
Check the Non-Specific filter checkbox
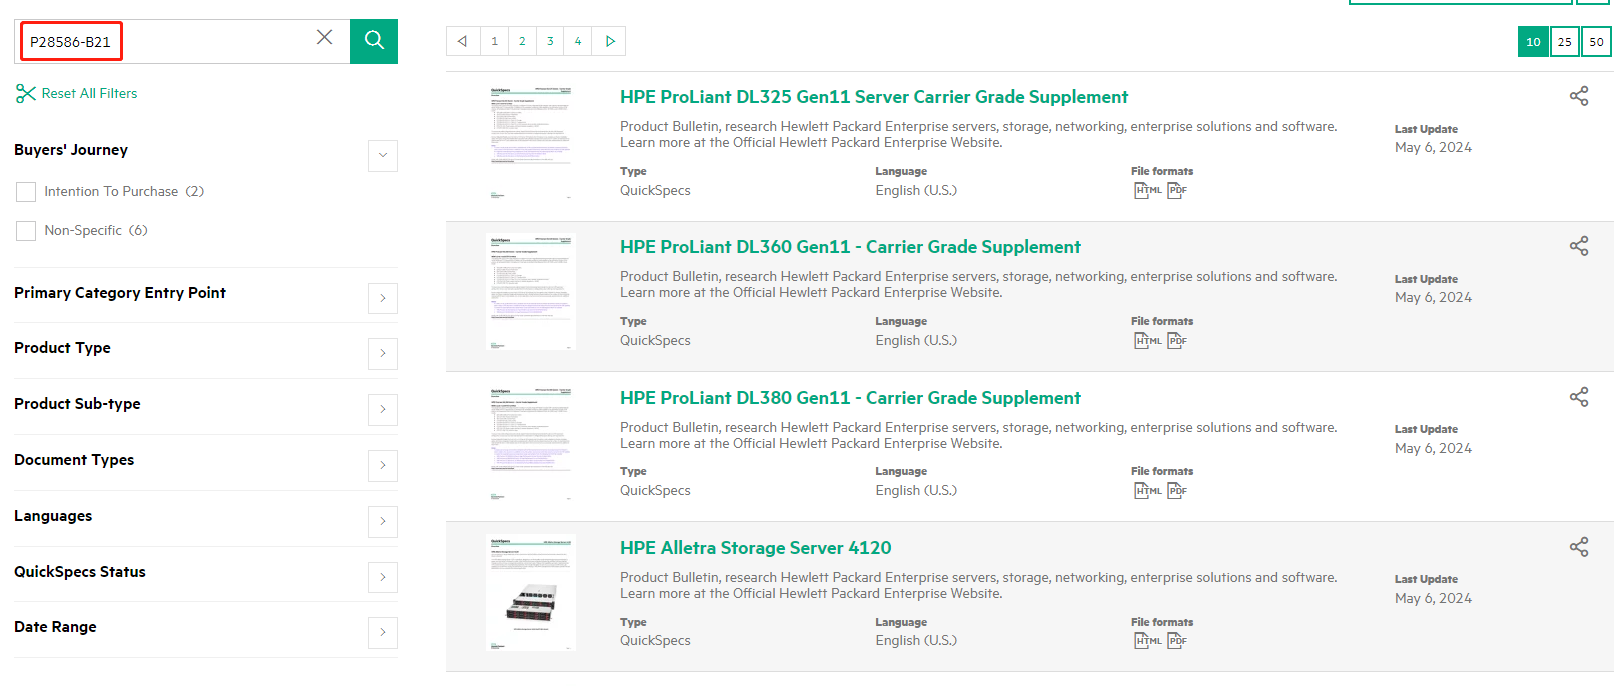pos(26,231)
